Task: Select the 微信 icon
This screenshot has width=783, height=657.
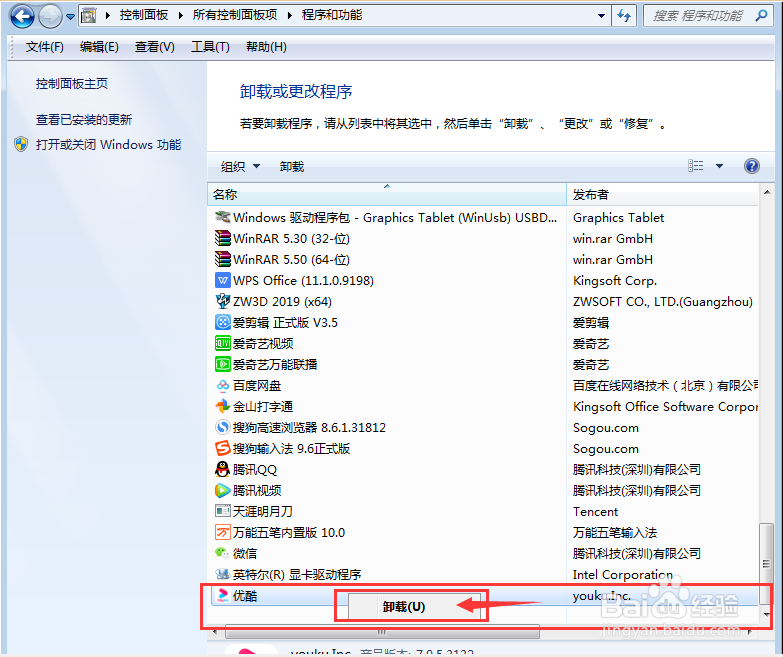Action: (x=222, y=553)
